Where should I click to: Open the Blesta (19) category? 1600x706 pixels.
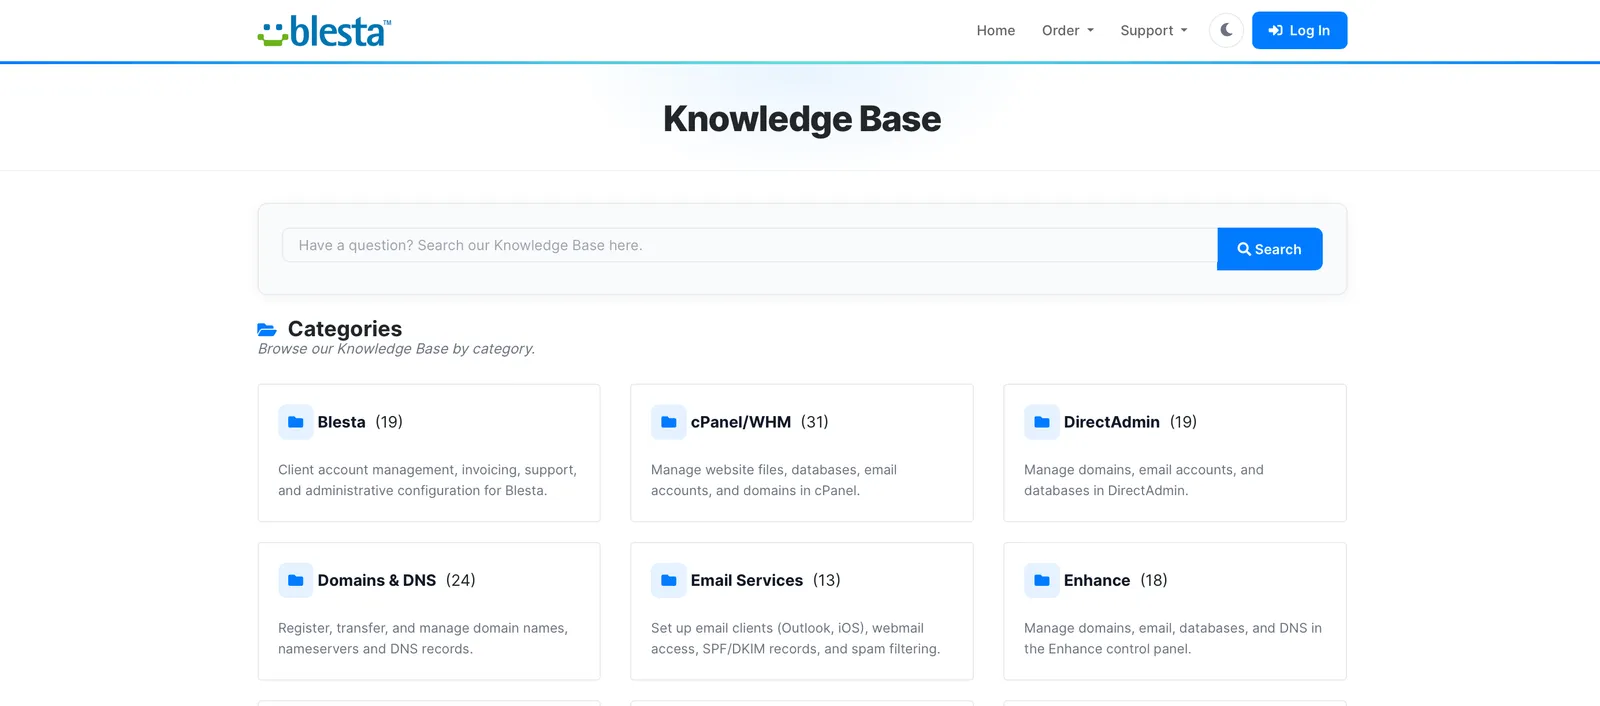360,422
